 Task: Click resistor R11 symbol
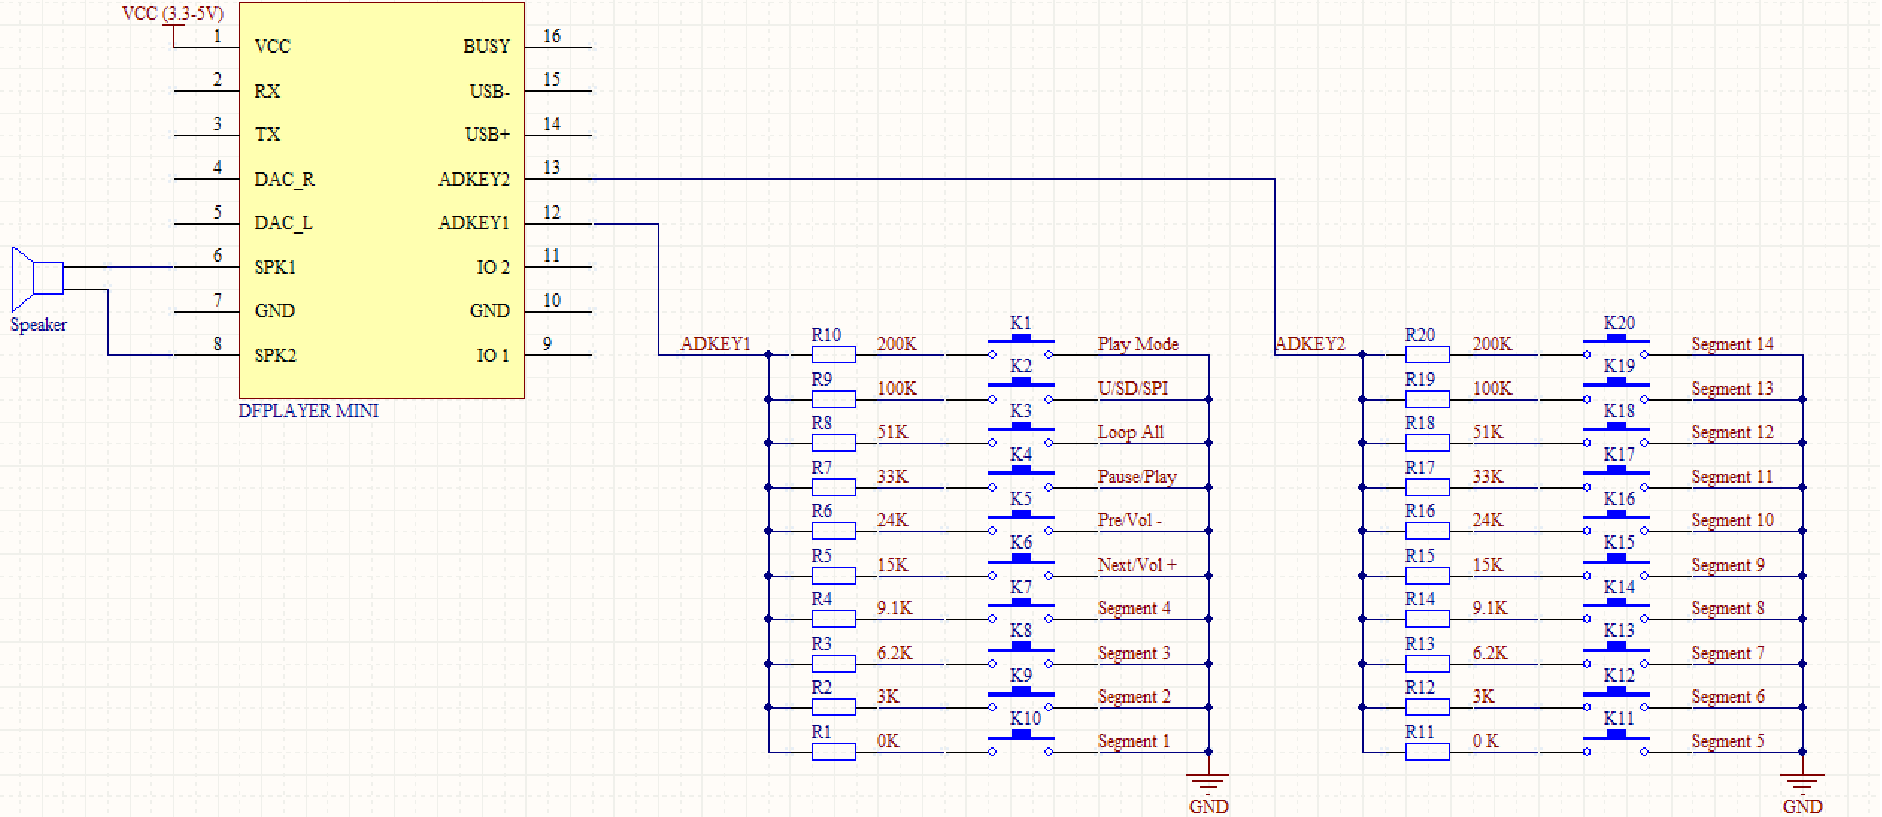click(1426, 751)
